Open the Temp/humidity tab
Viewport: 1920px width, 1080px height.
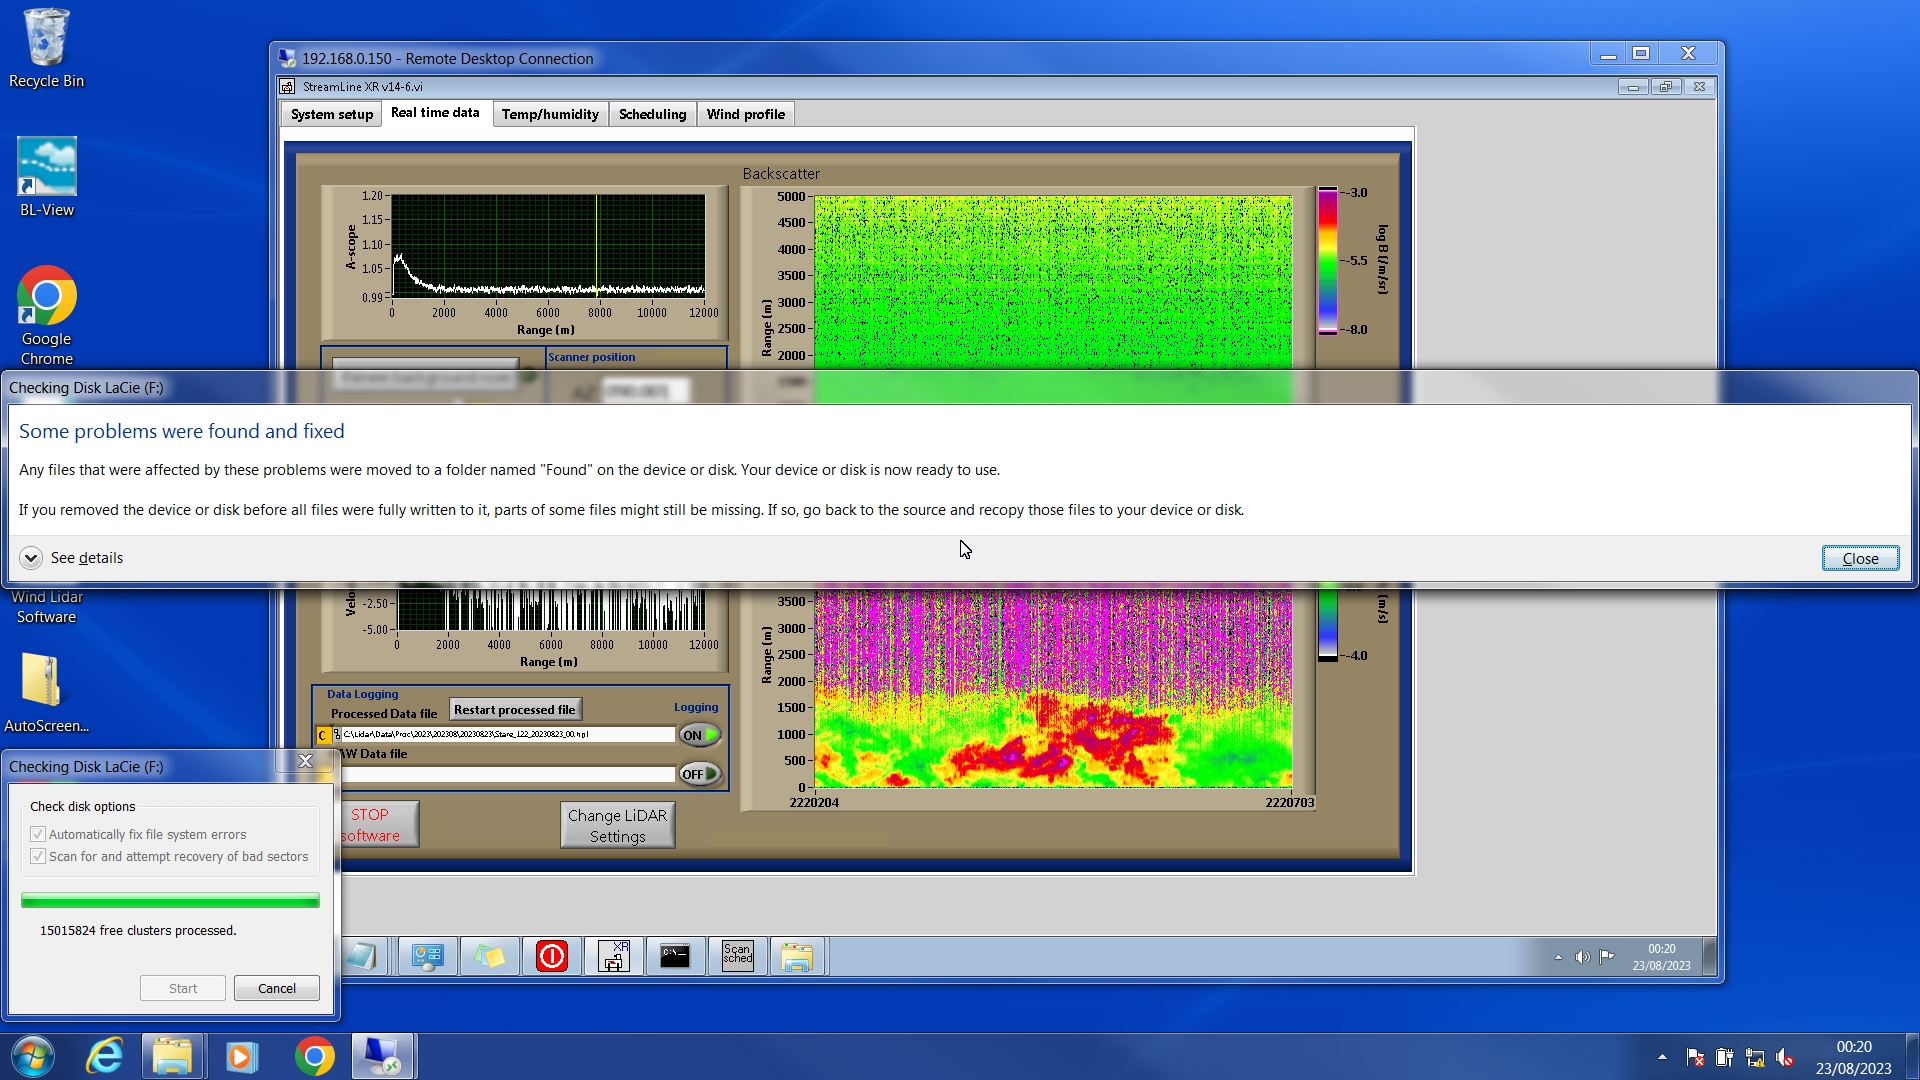(x=550, y=114)
